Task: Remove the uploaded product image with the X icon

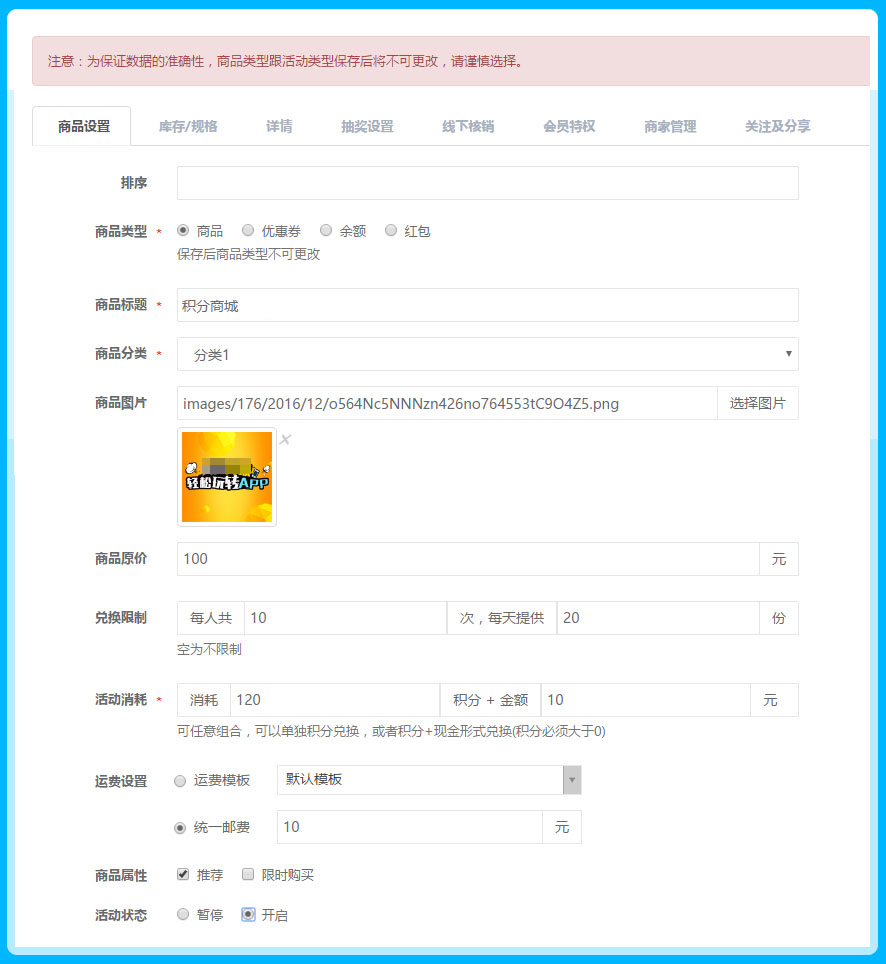Action: pos(285,440)
